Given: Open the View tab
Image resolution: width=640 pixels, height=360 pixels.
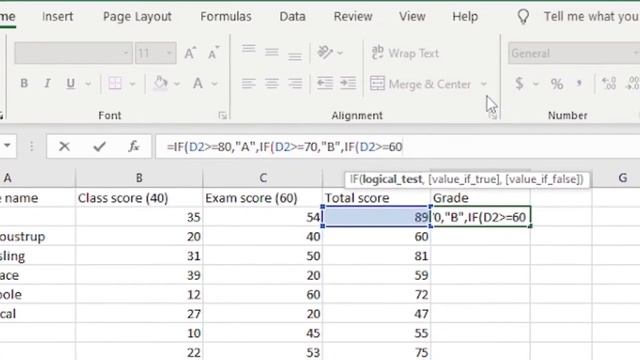Looking at the screenshot, I should [x=412, y=16].
